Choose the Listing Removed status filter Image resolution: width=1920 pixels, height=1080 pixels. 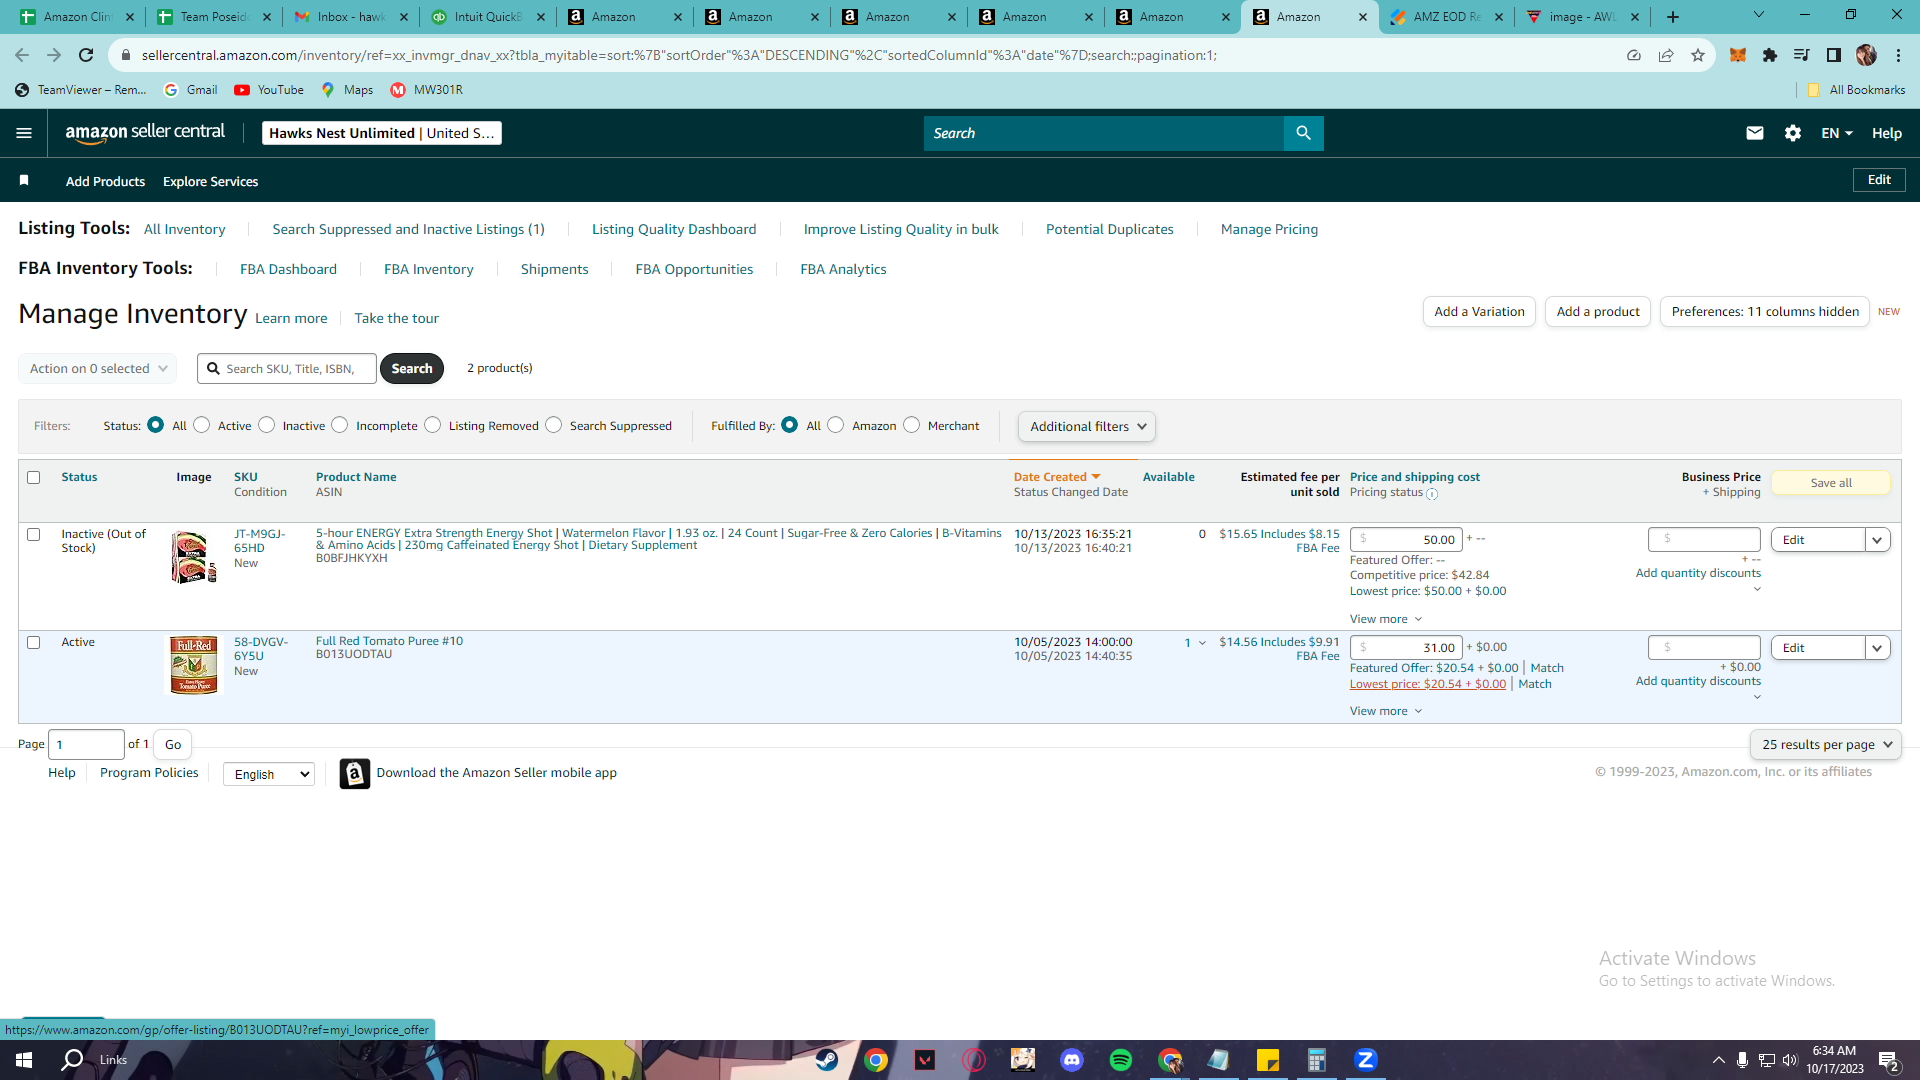(432, 425)
